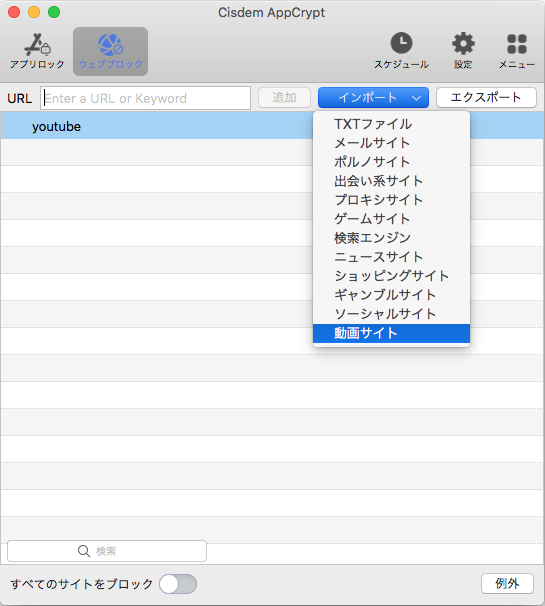Choose ゲームサイト from import menu
Screen dimensions: 545x606
point(391,219)
